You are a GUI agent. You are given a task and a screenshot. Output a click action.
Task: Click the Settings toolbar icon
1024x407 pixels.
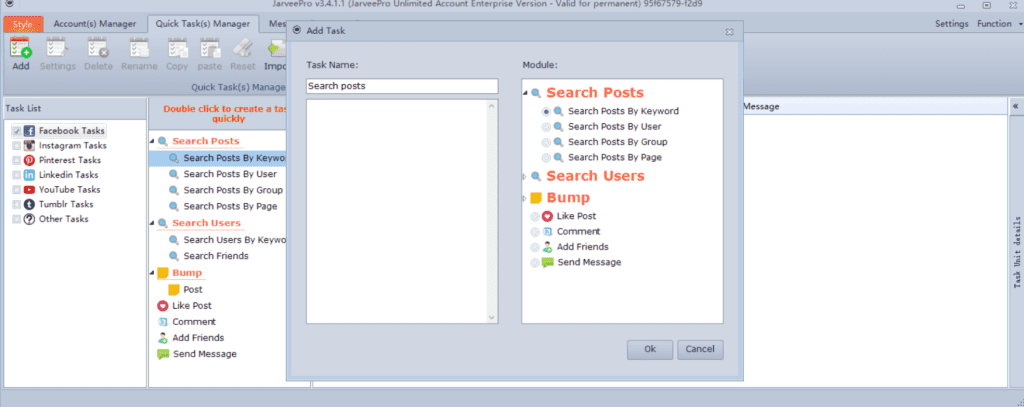tap(57, 48)
